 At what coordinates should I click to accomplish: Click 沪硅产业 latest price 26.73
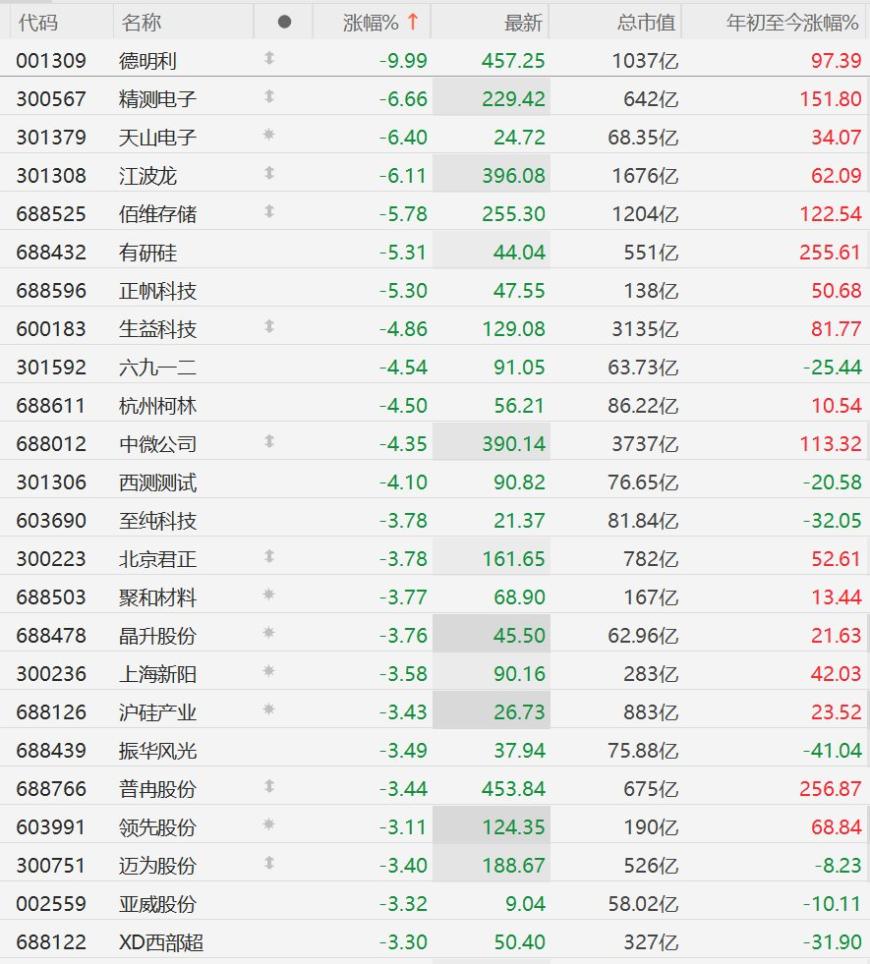[x=519, y=712]
